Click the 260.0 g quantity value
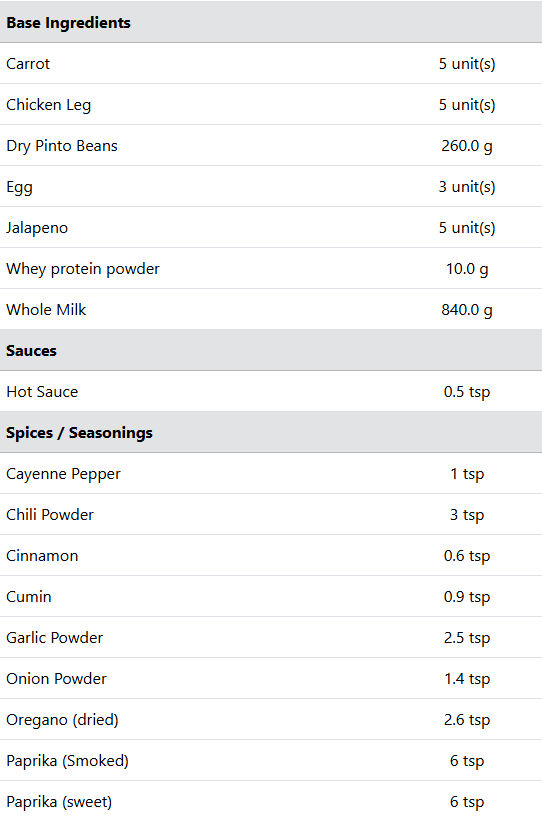Viewport: 542px width, 821px height. pos(467,146)
